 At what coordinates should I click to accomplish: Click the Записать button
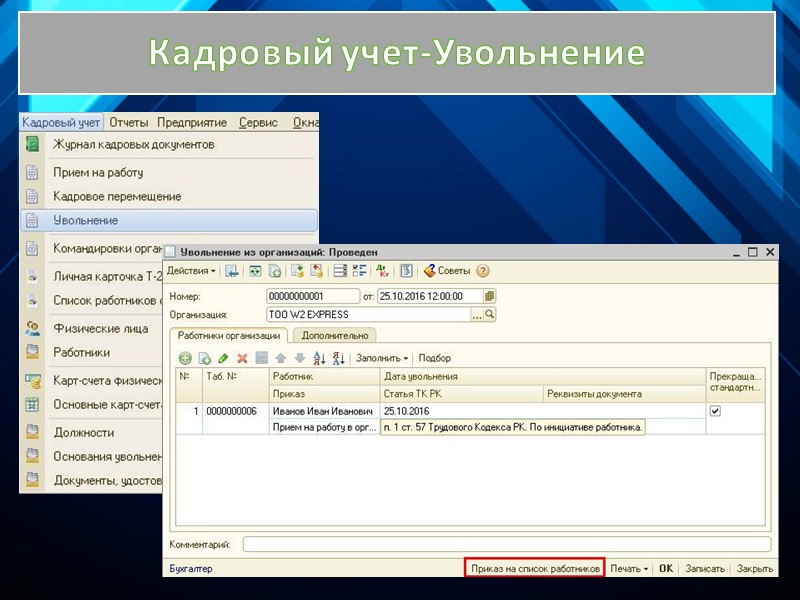tap(705, 568)
